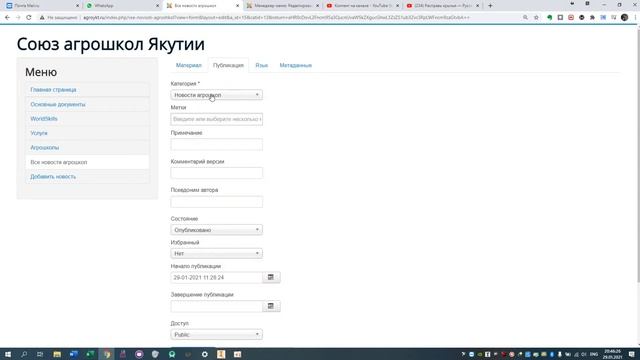The image size is (640, 360).
Task: Open the Состояние dropdown
Action: tap(216, 230)
